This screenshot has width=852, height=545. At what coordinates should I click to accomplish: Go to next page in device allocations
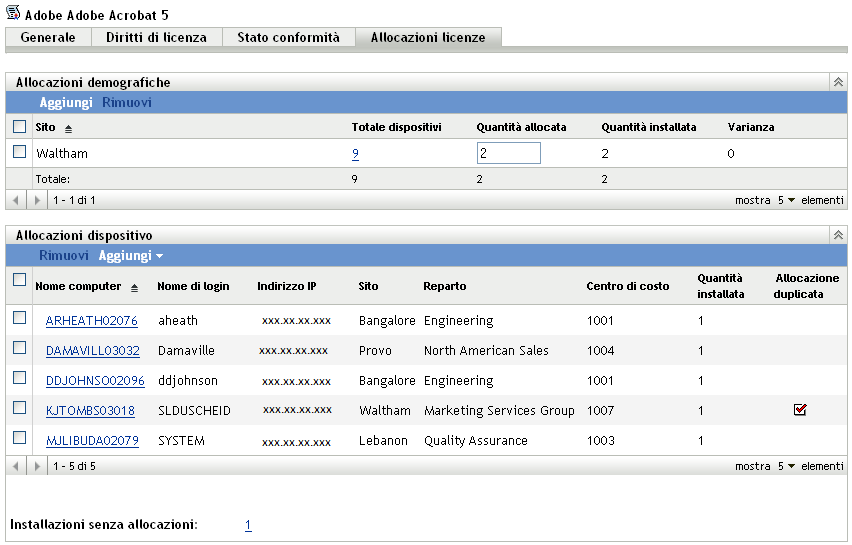[x=37, y=466]
